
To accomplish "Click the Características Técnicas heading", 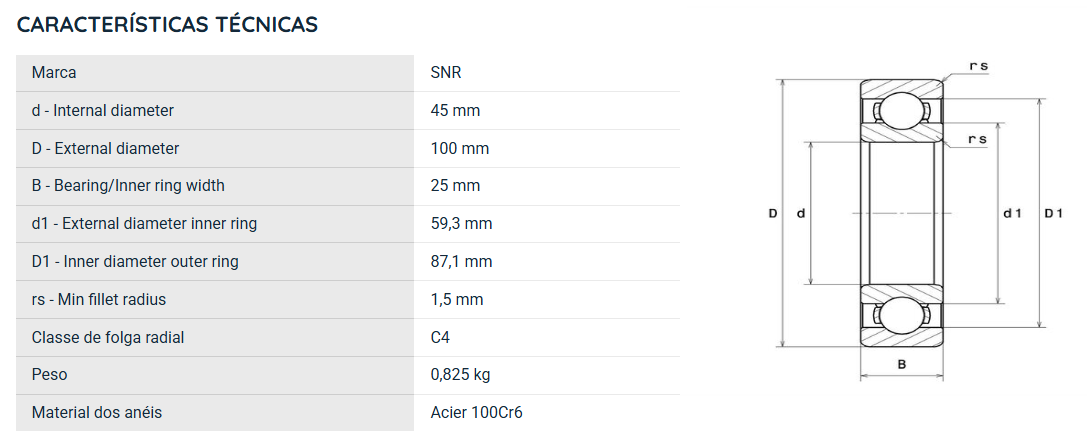I will click(167, 24).
